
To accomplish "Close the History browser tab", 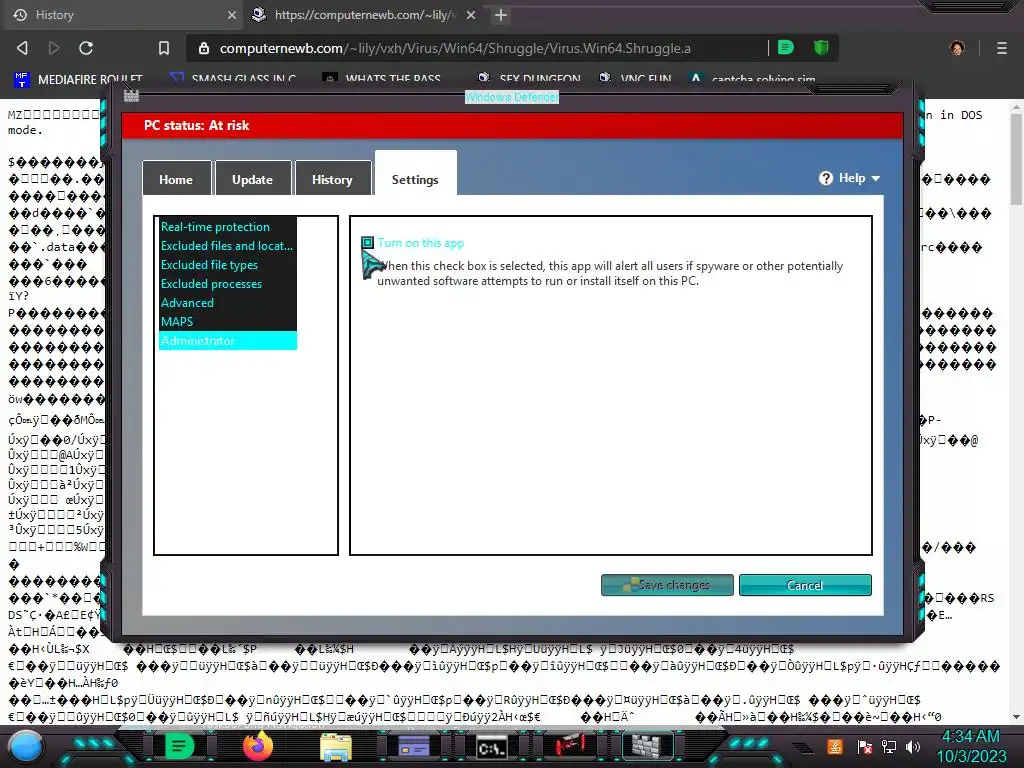I will pos(231,14).
